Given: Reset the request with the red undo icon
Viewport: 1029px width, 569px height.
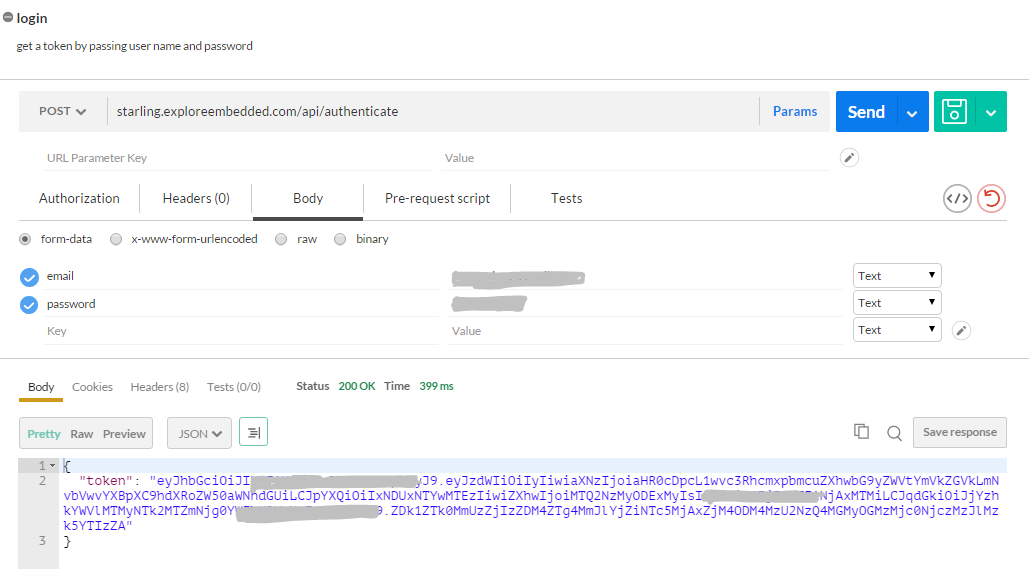Looking at the screenshot, I should 992,198.
